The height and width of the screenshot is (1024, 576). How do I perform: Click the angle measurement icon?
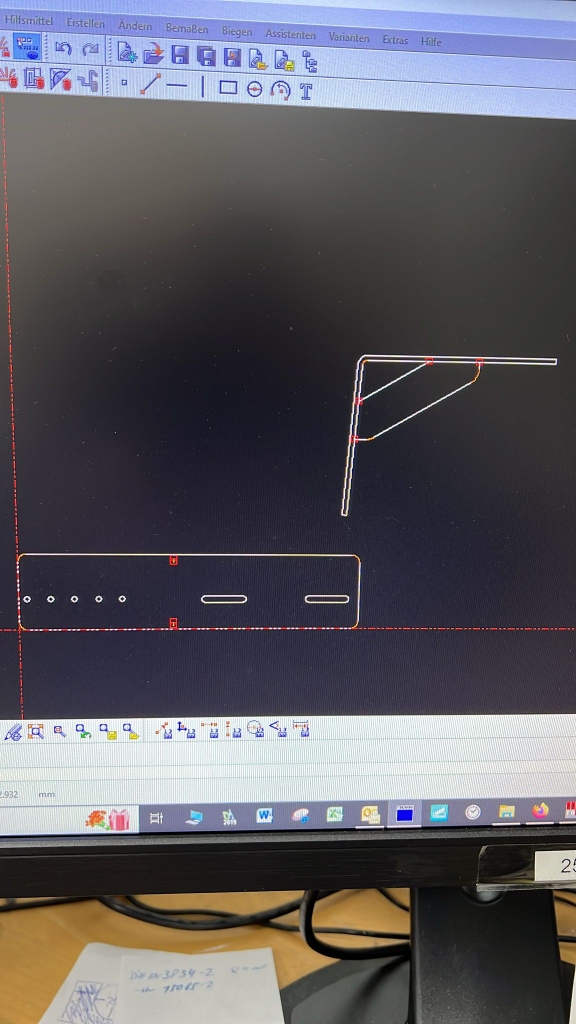[278, 729]
